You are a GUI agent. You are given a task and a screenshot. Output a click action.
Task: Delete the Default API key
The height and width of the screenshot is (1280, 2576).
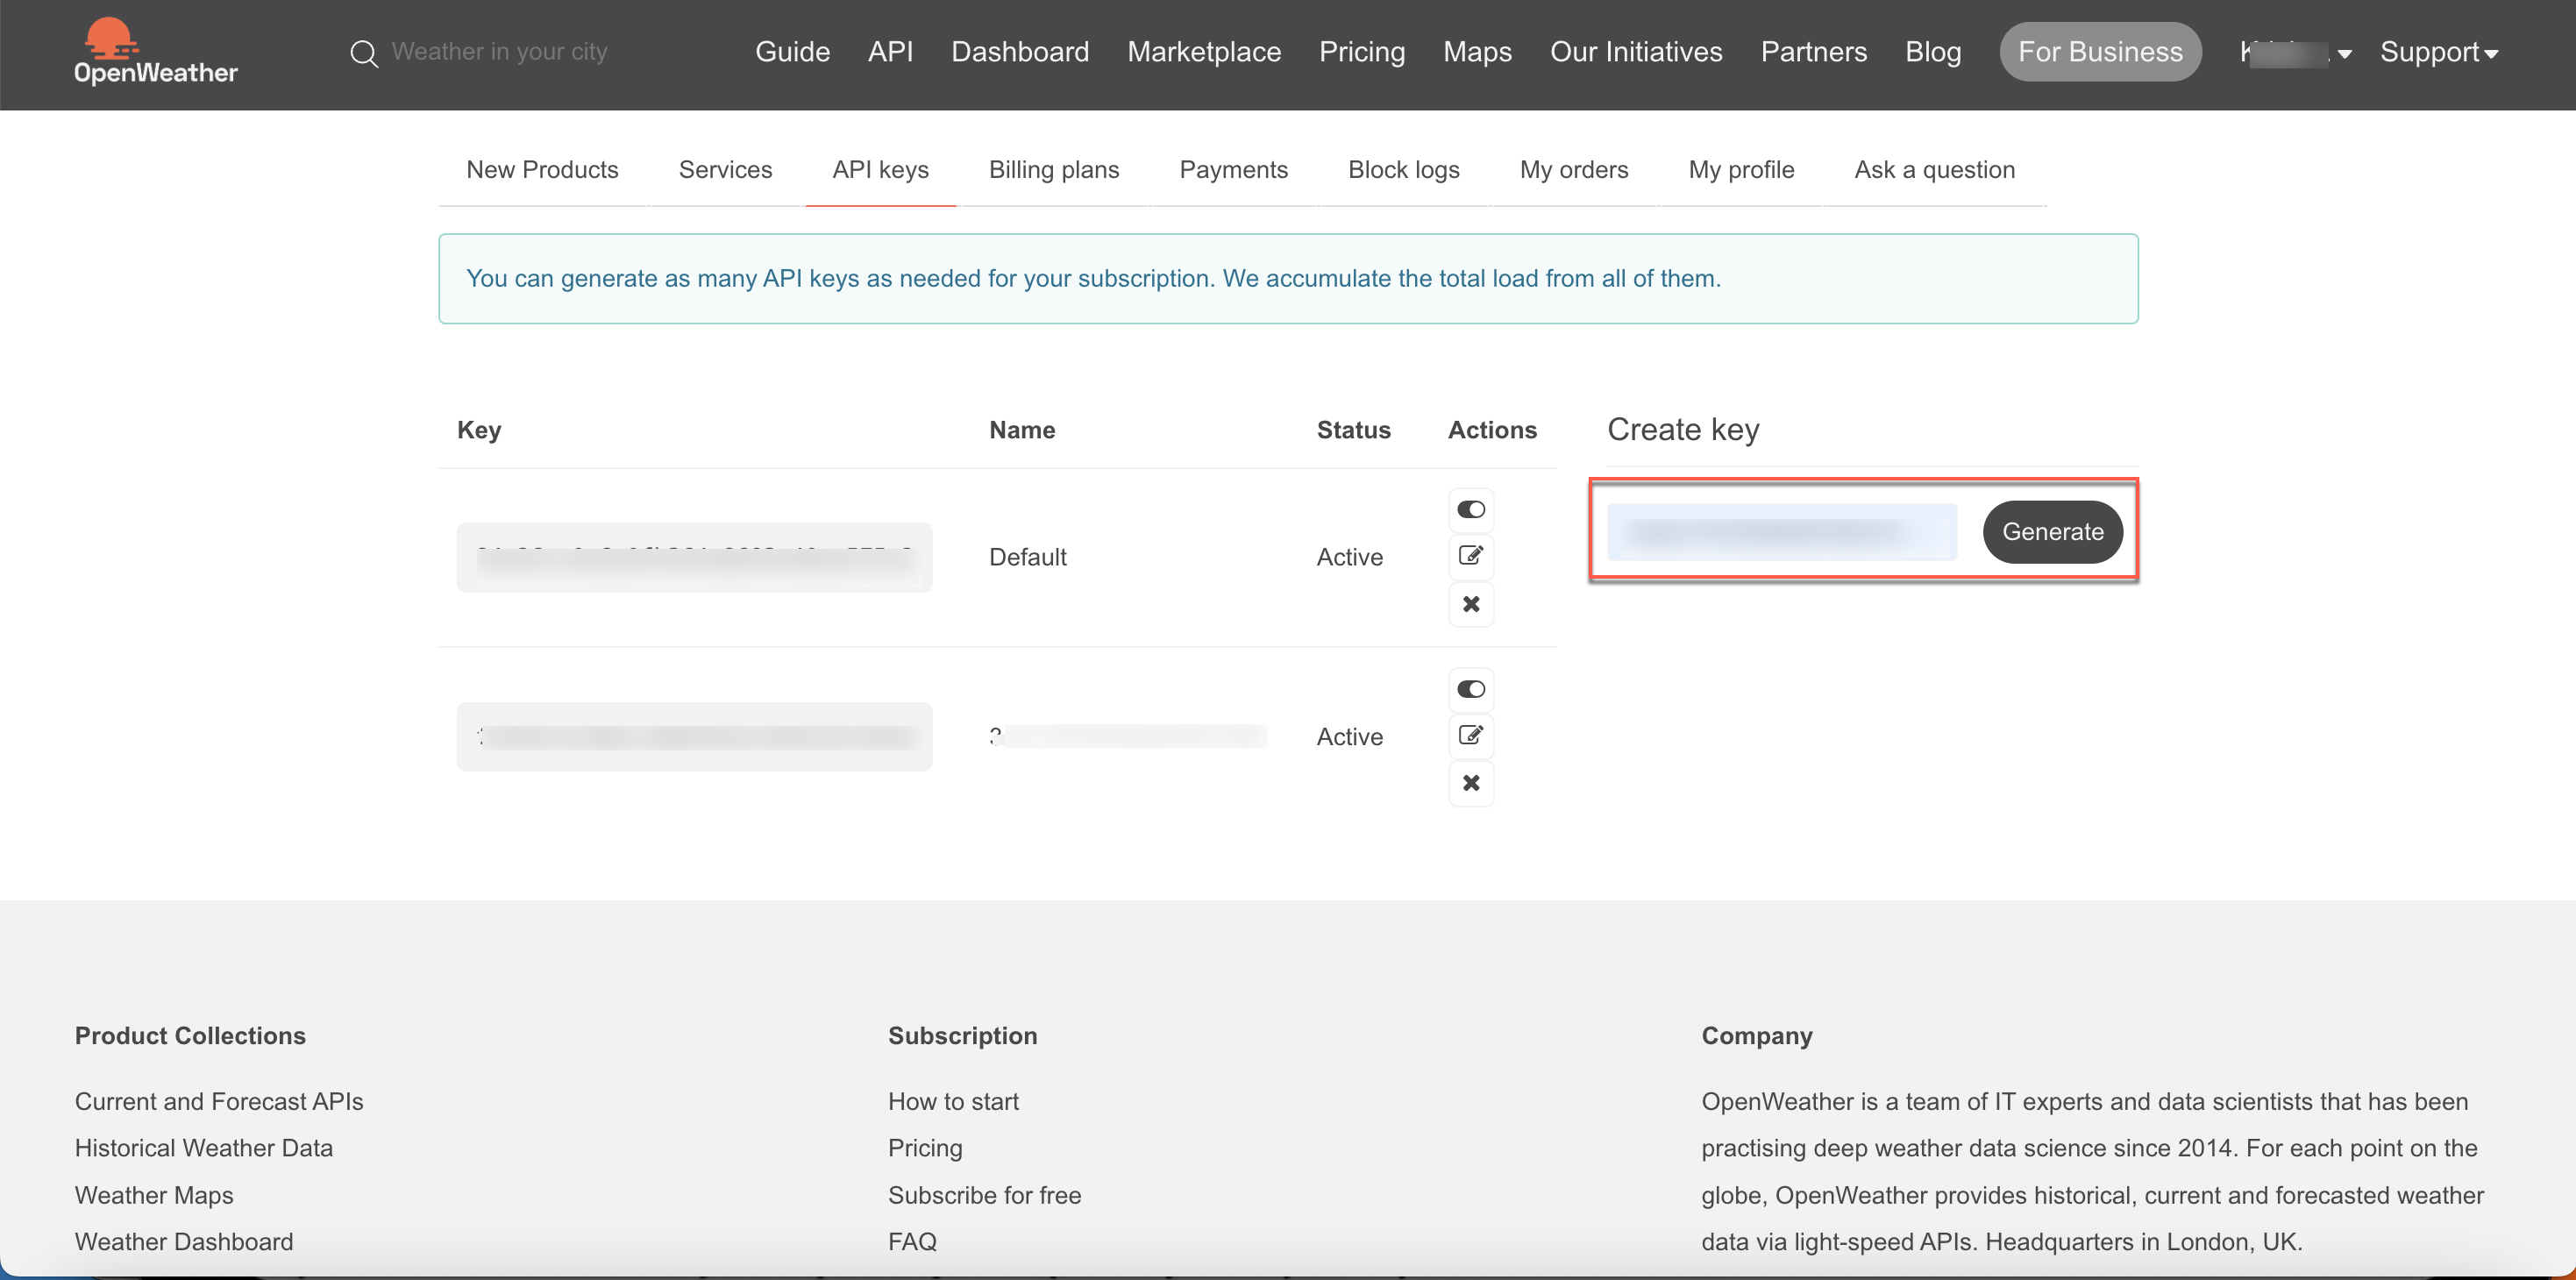pos(1471,604)
